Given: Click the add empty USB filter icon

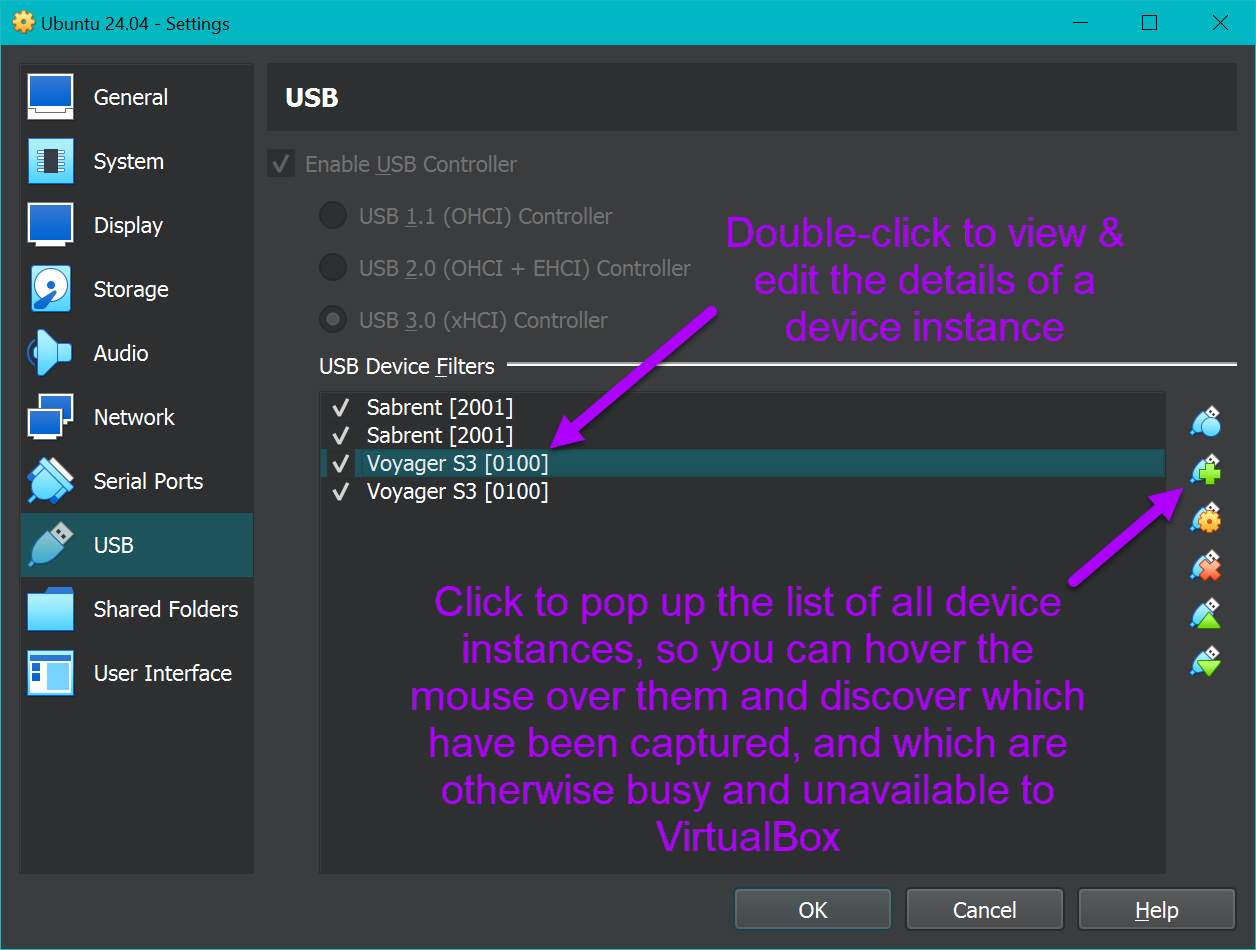Looking at the screenshot, I should pyautogui.click(x=1206, y=422).
